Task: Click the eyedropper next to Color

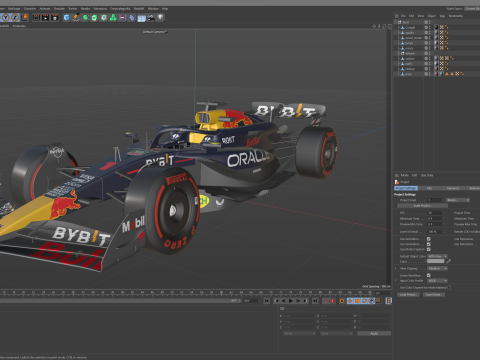Action: pos(449,261)
